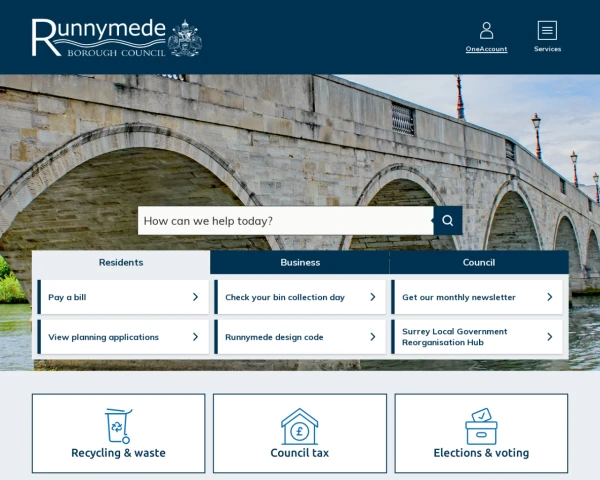Click the chevron beside Pay a bill
The image size is (600, 480).
click(x=195, y=297)
